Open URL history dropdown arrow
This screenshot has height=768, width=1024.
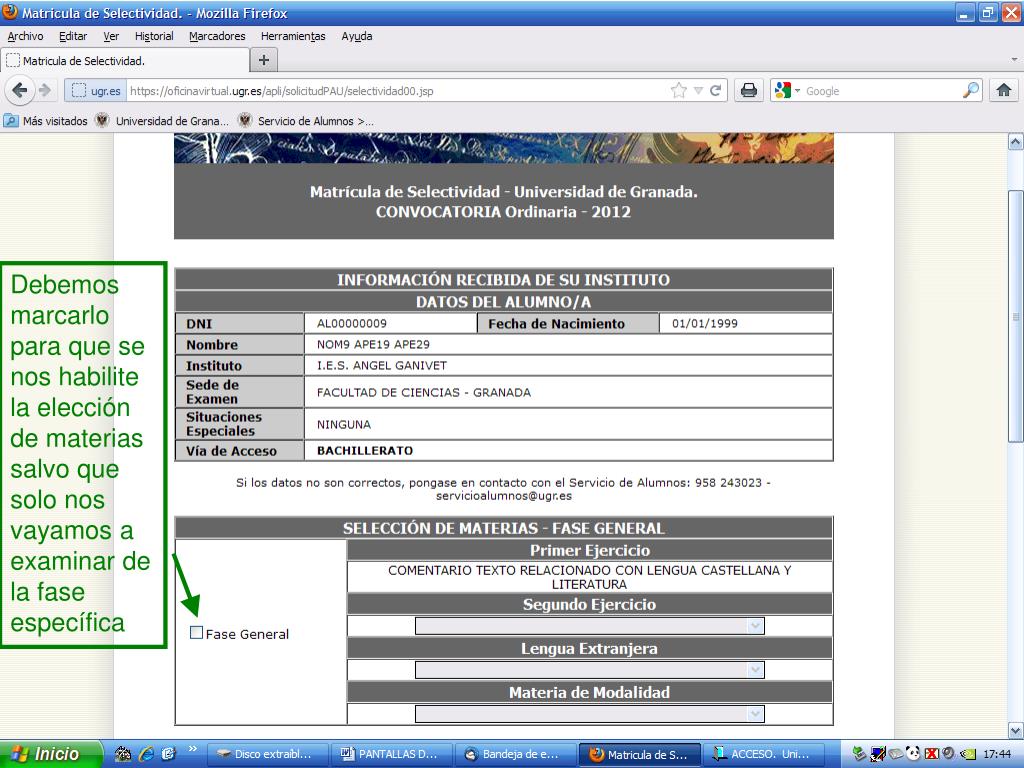(698, 91)
